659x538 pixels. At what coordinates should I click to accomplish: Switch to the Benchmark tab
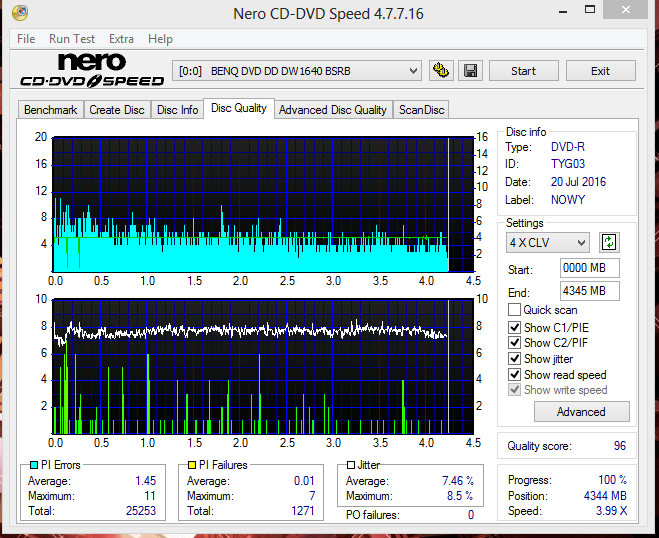click(50, 110)
